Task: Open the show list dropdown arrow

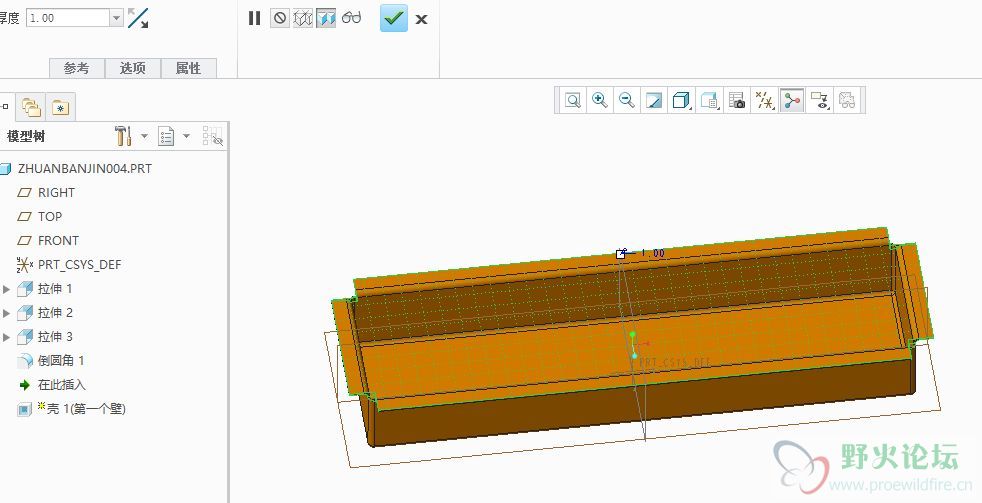Action: 186,136
